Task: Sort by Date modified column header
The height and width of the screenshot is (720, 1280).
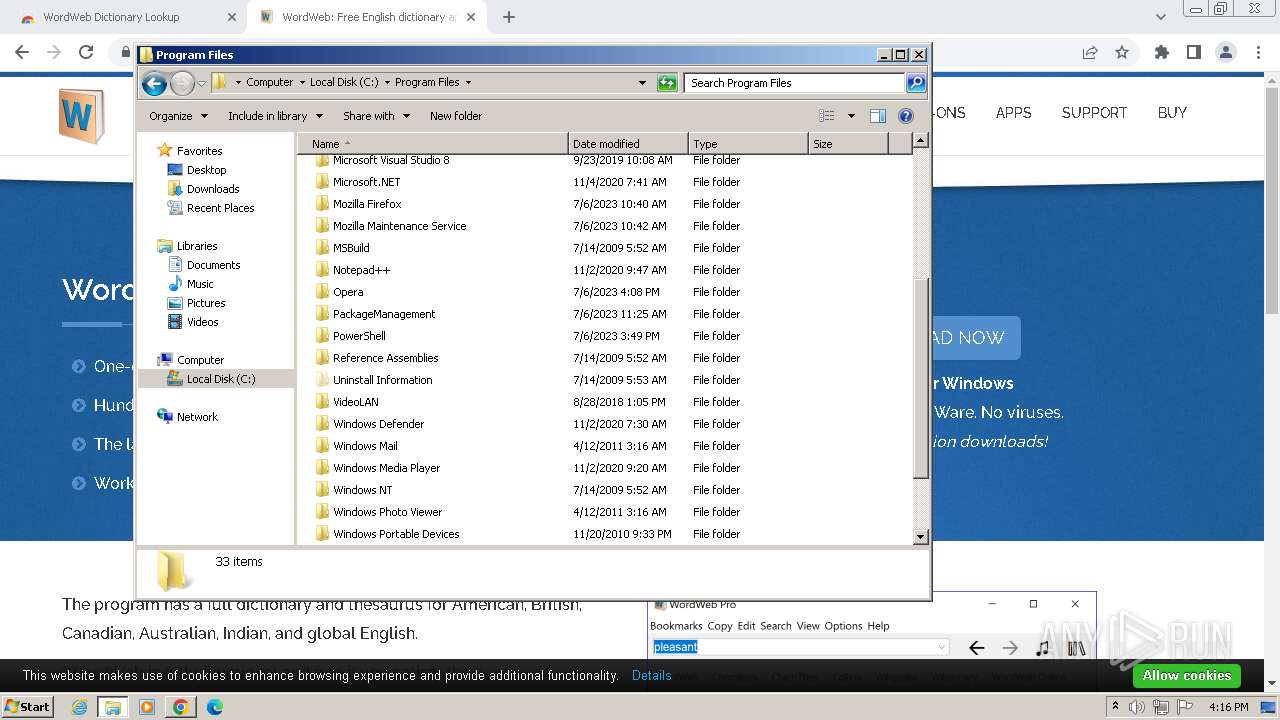Action: pyautogui.click(x=628, y=144)
